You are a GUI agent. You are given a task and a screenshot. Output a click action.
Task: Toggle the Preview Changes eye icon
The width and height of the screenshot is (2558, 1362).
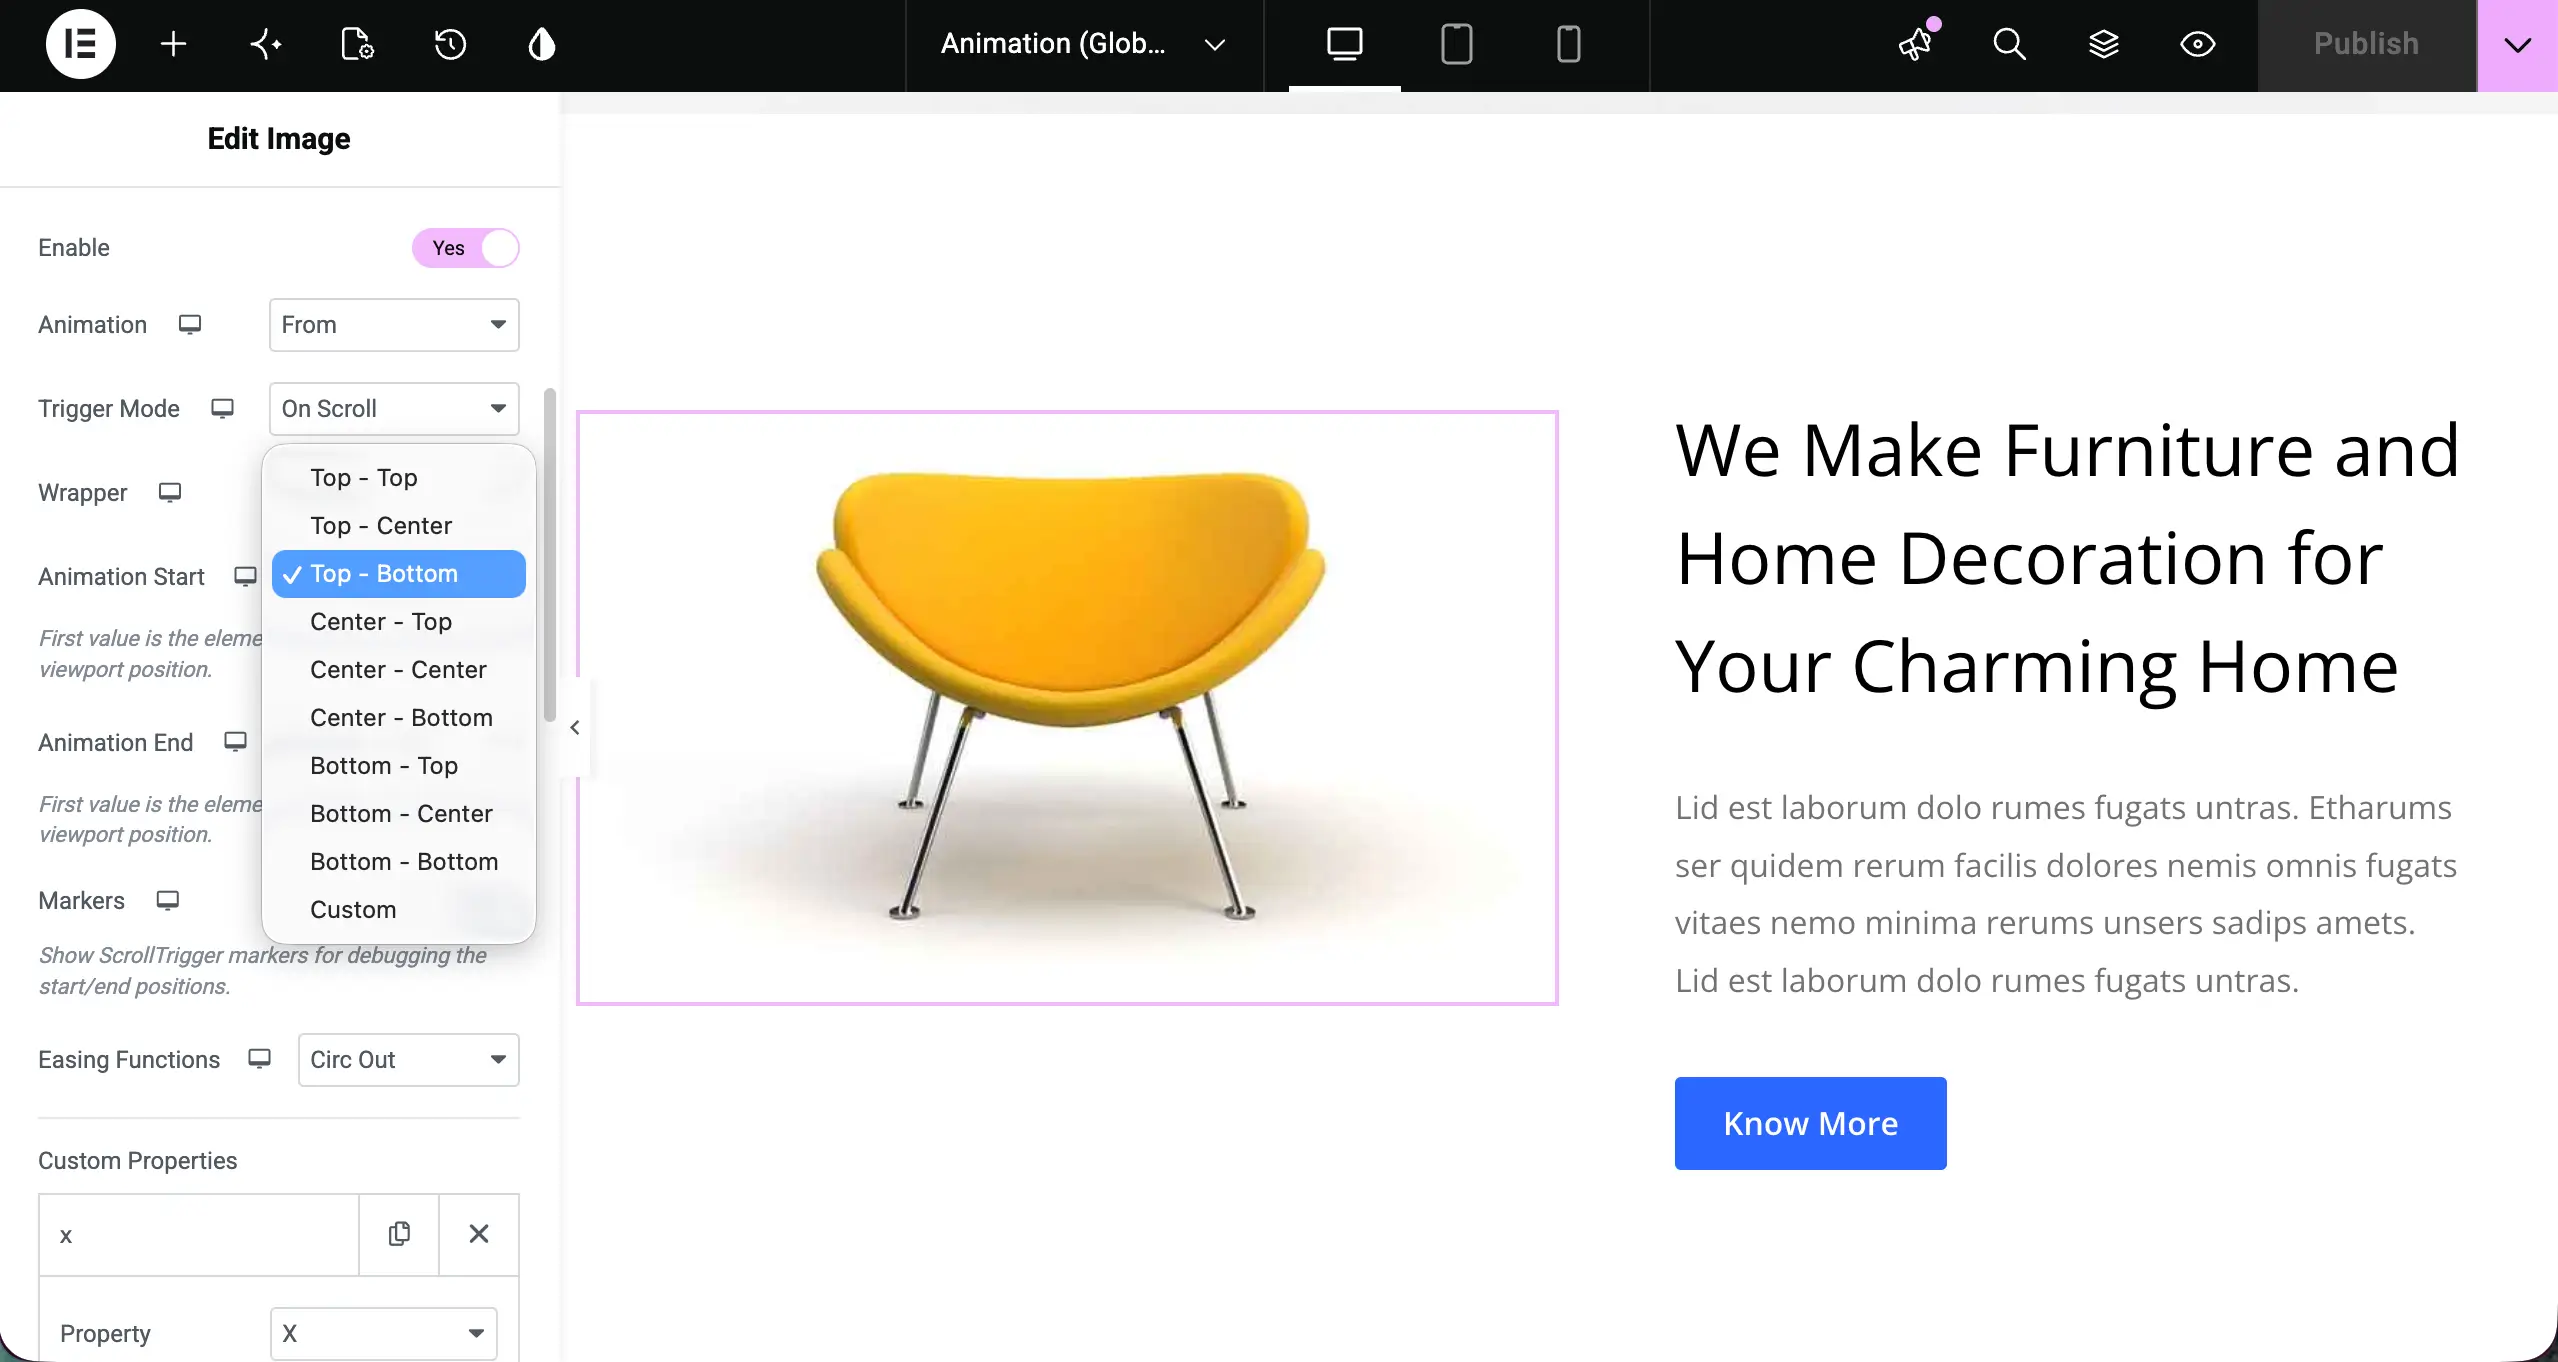[2197, 44]
